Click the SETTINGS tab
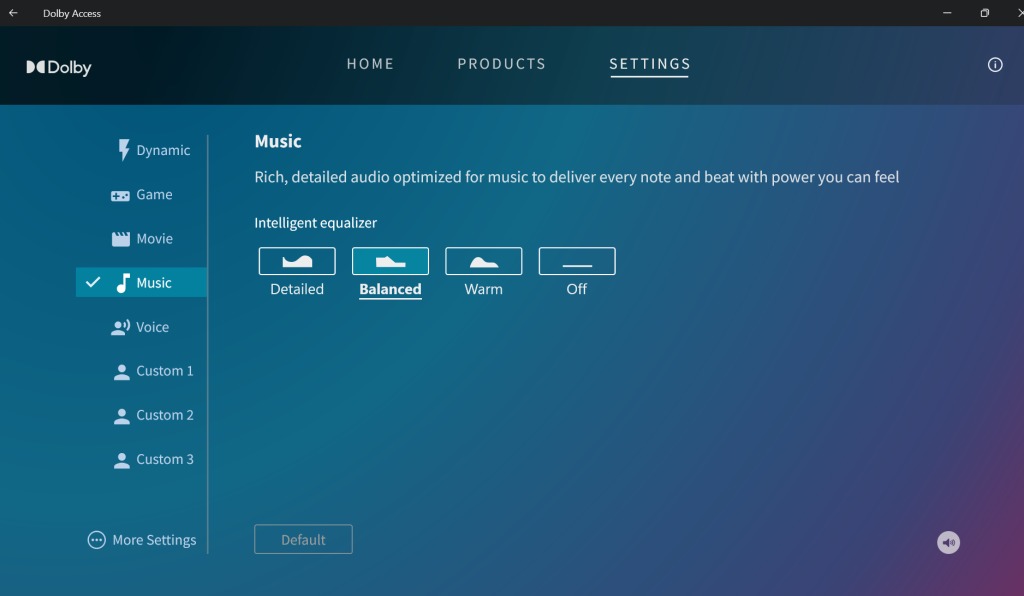The height and width of the screenshot is (596, 1024). click(650, 64)
